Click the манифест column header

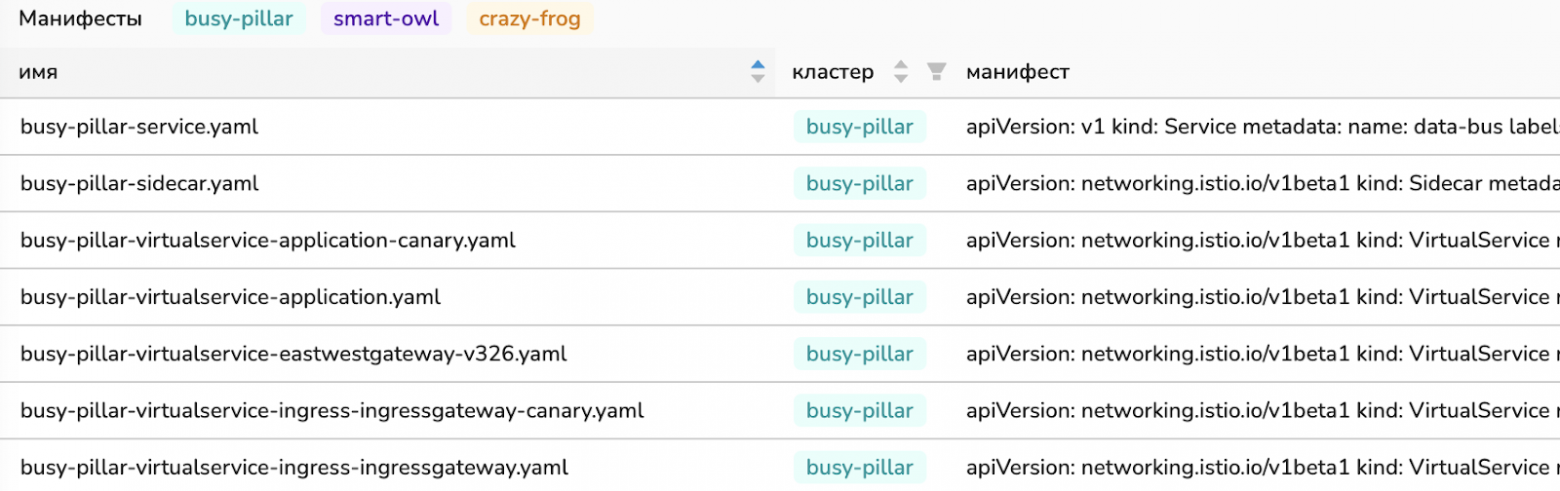tap(1017, 72)
